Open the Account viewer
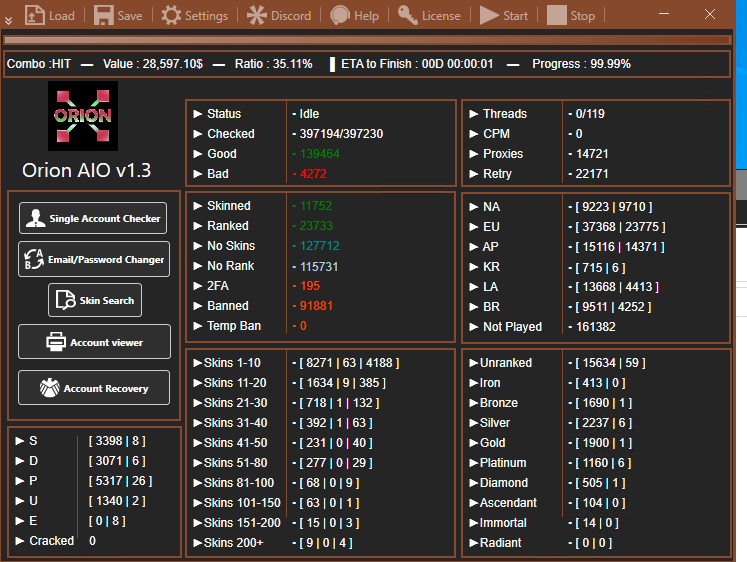The height and width of the screenshot is (562, 747). [94, 341]
